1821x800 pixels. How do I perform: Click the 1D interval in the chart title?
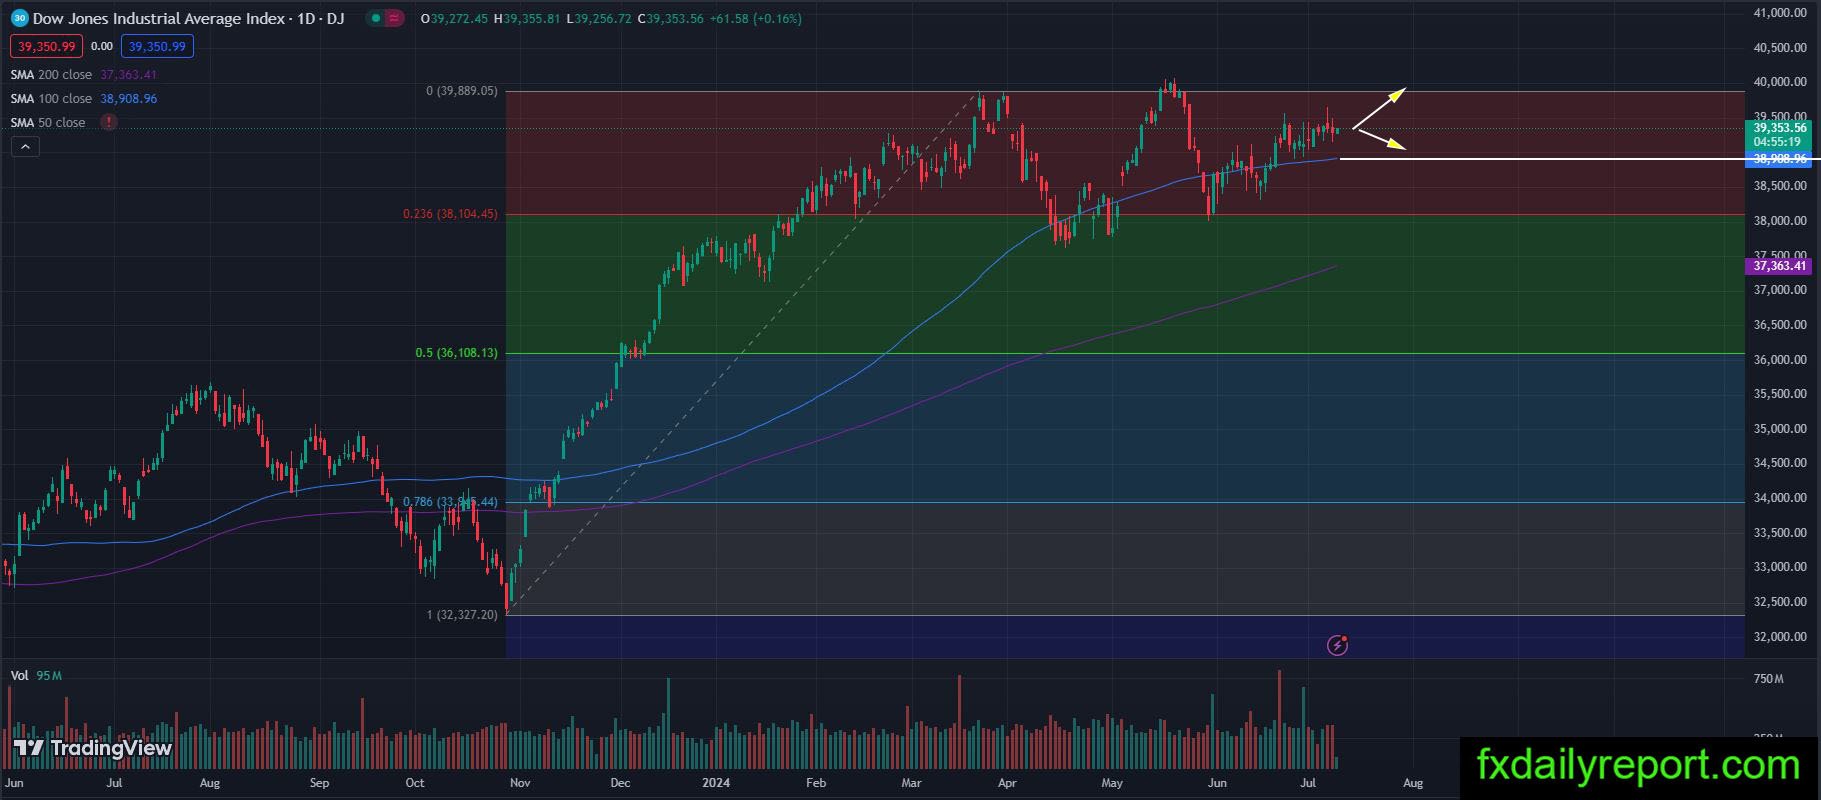click(306, 18)
